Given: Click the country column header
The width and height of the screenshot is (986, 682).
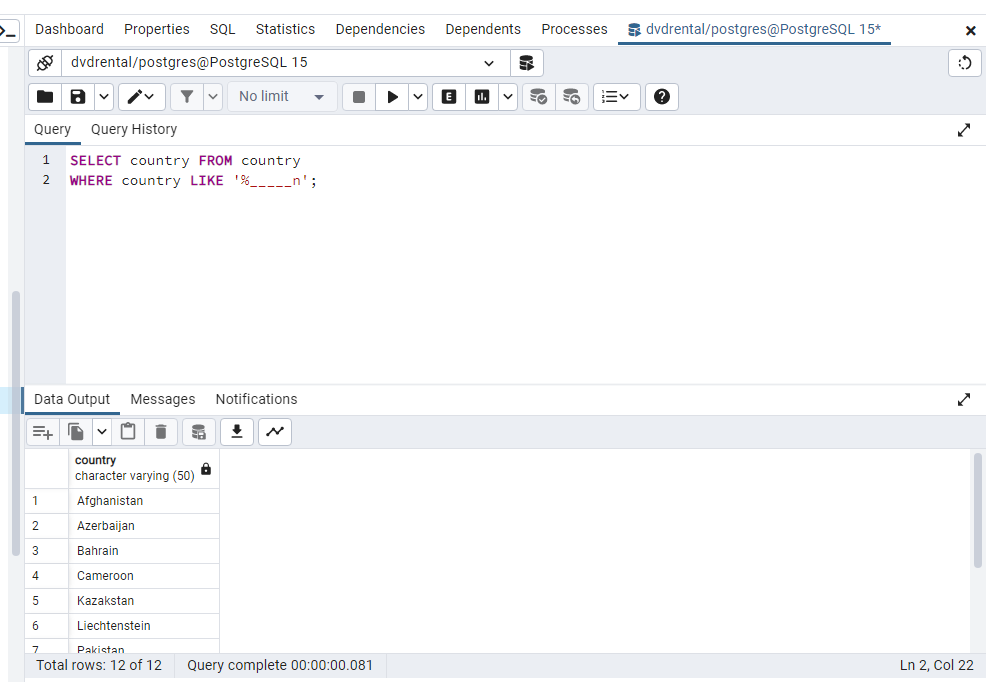Looking at the screenshot, I should pyautogui.click(x=144, y=468).
